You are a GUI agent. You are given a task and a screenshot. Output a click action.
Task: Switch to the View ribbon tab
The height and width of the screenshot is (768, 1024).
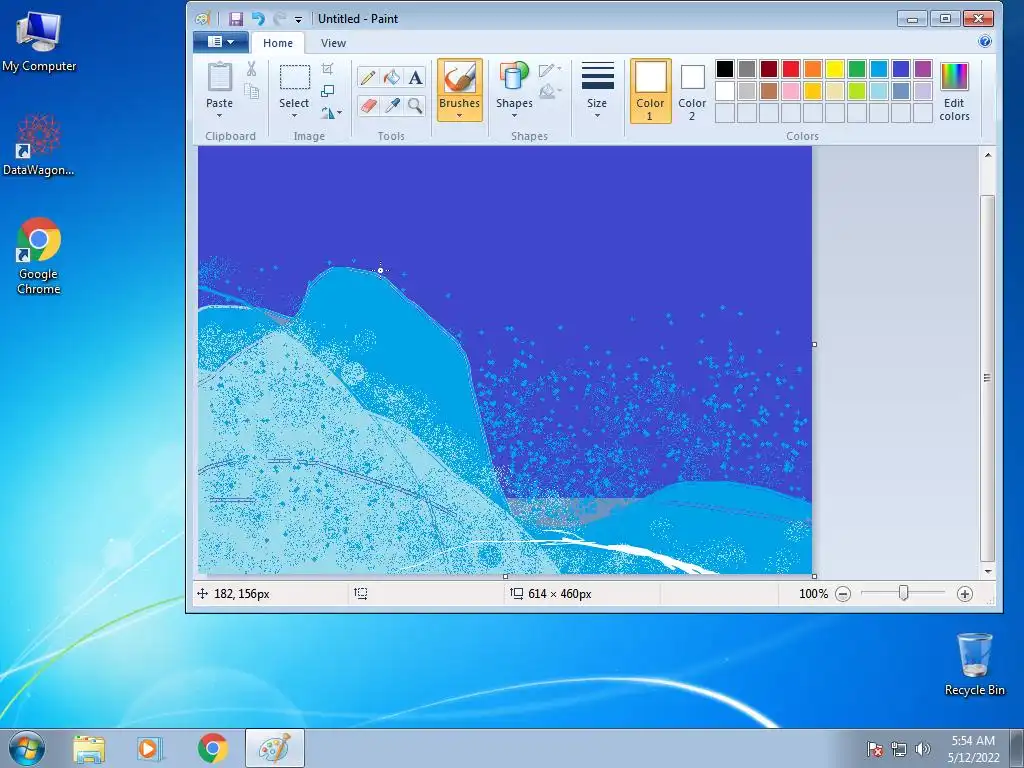point(333,43)
